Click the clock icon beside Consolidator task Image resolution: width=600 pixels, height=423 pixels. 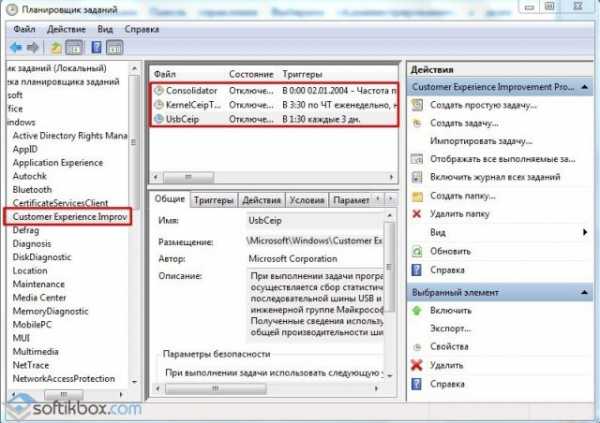[x=159, y=91]
